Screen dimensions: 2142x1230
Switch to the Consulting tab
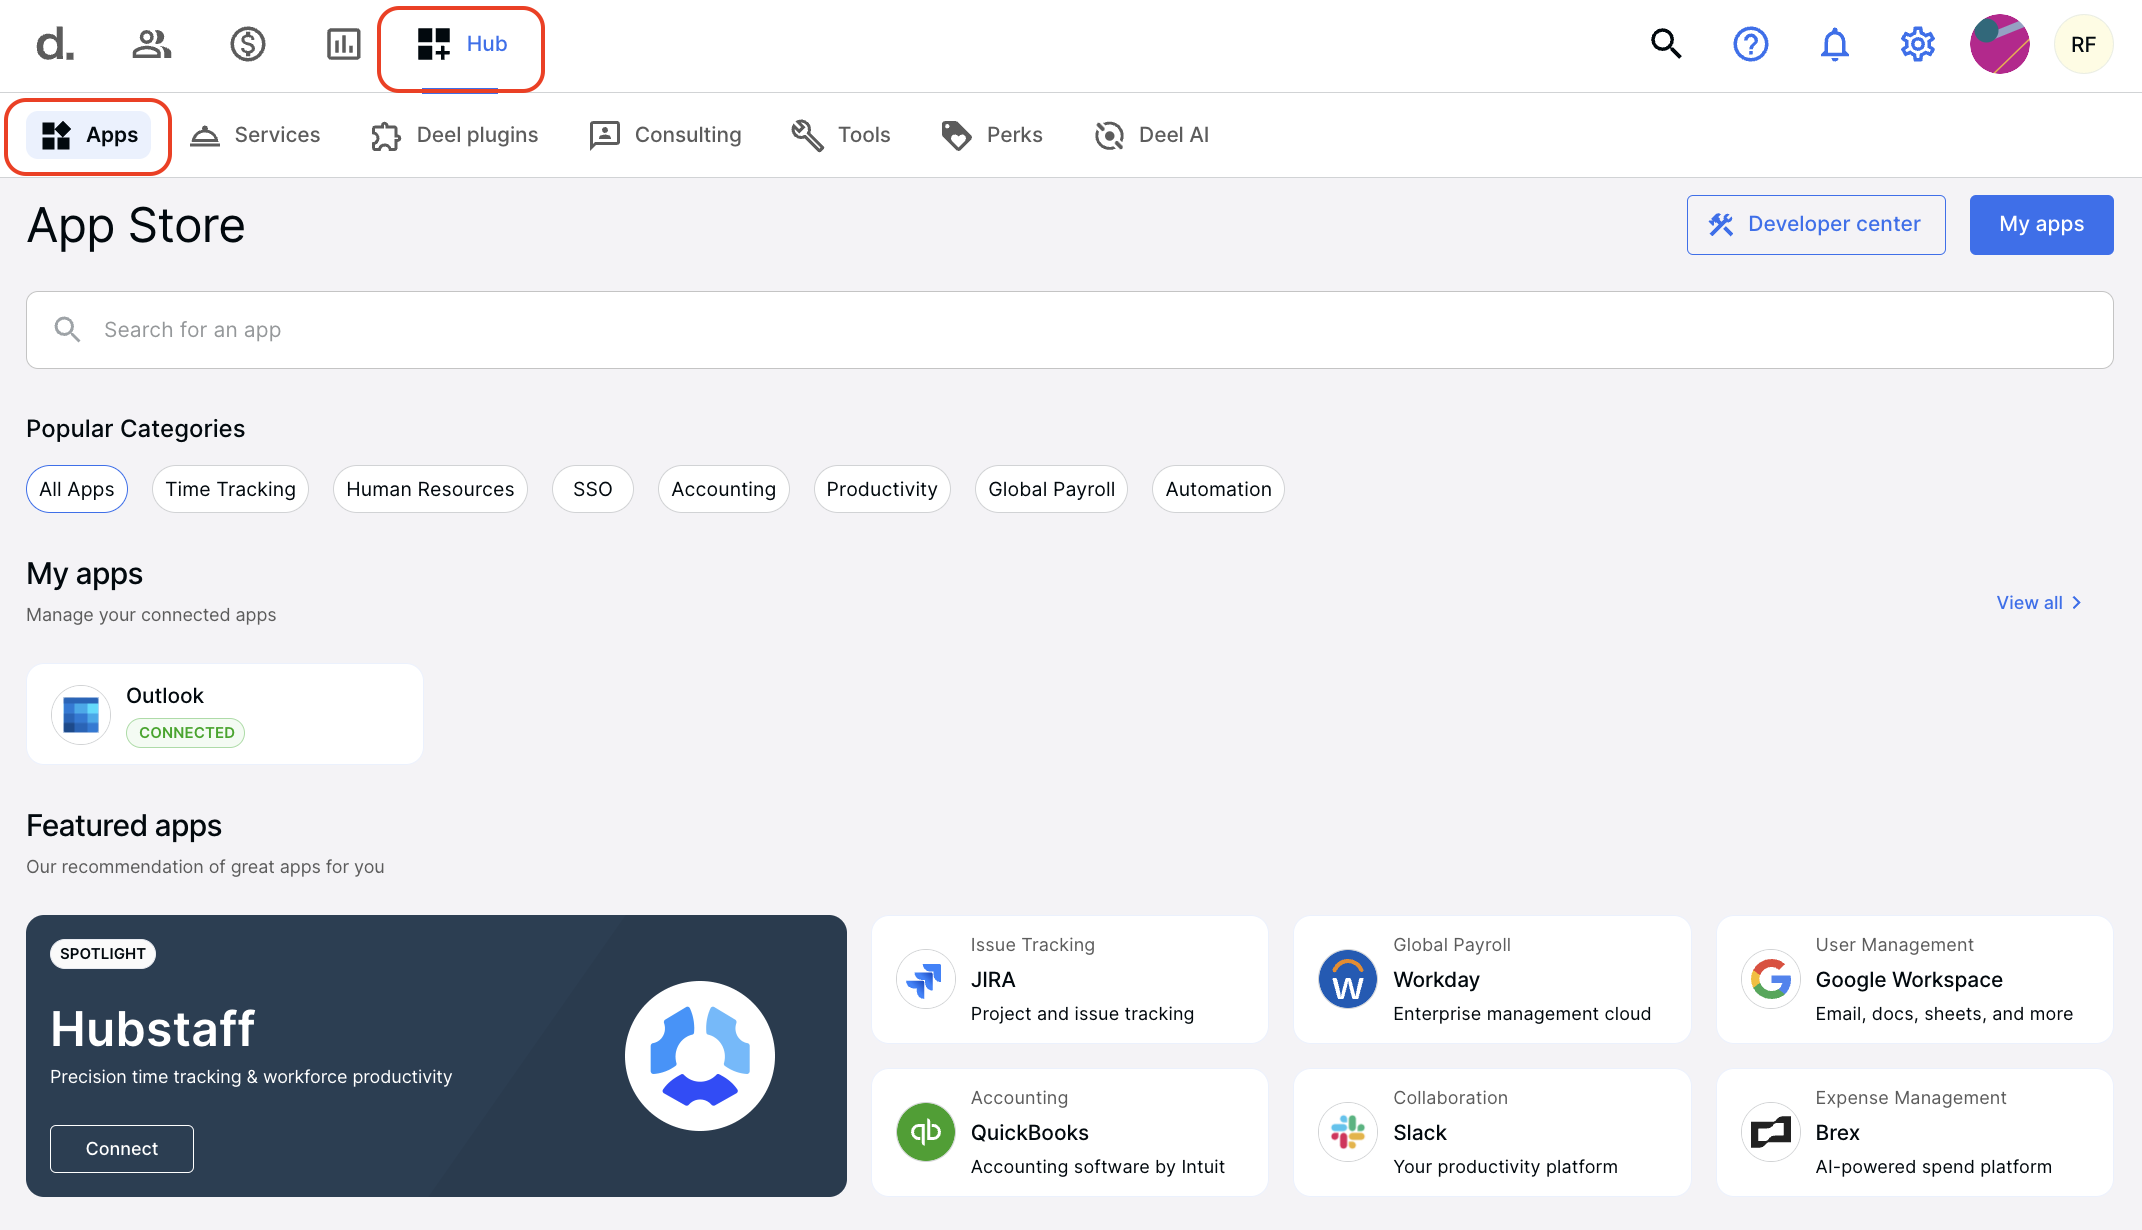[665, 135]
